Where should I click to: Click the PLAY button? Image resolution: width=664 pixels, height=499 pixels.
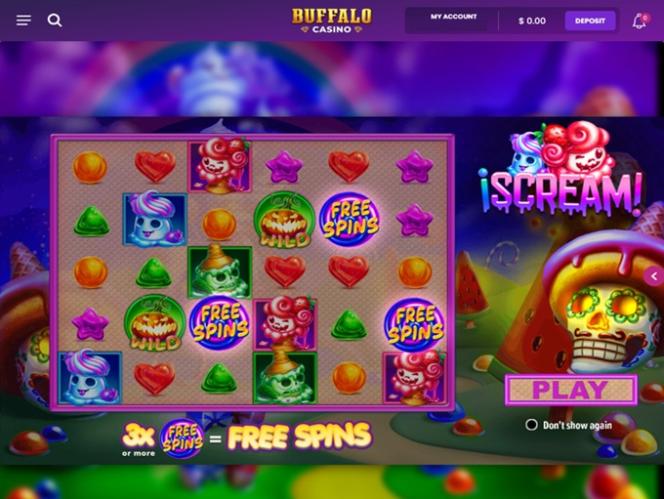tap(571, 390)
